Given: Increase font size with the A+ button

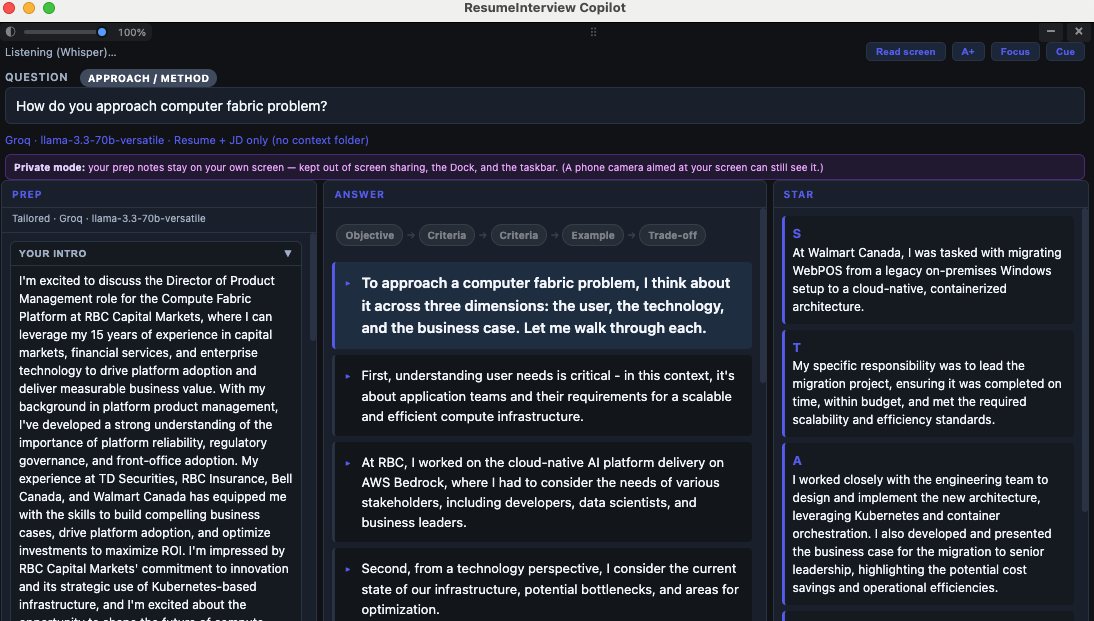Looking at the screenshot, I should click(968, 52).
